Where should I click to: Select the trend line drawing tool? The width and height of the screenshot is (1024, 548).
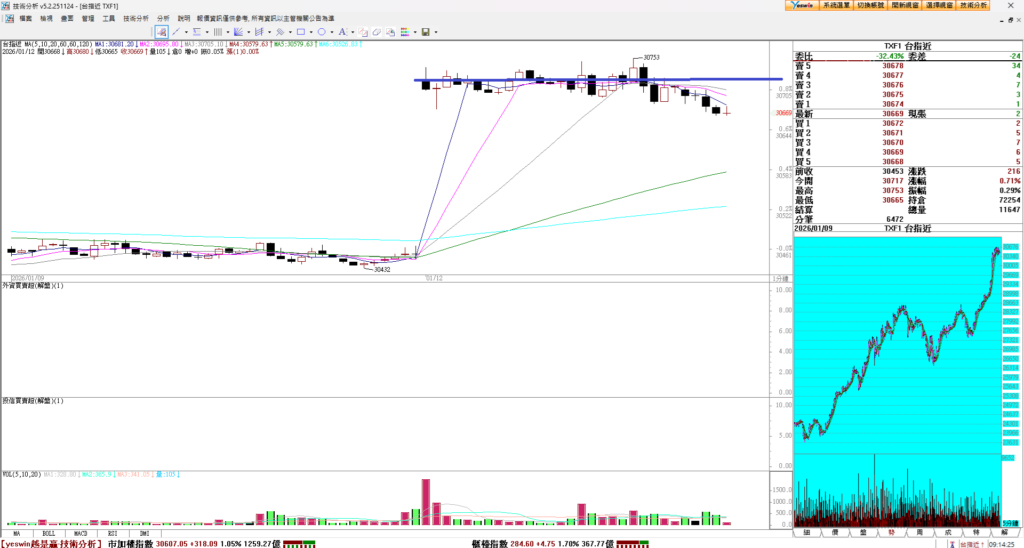click(x=175, y=32)
